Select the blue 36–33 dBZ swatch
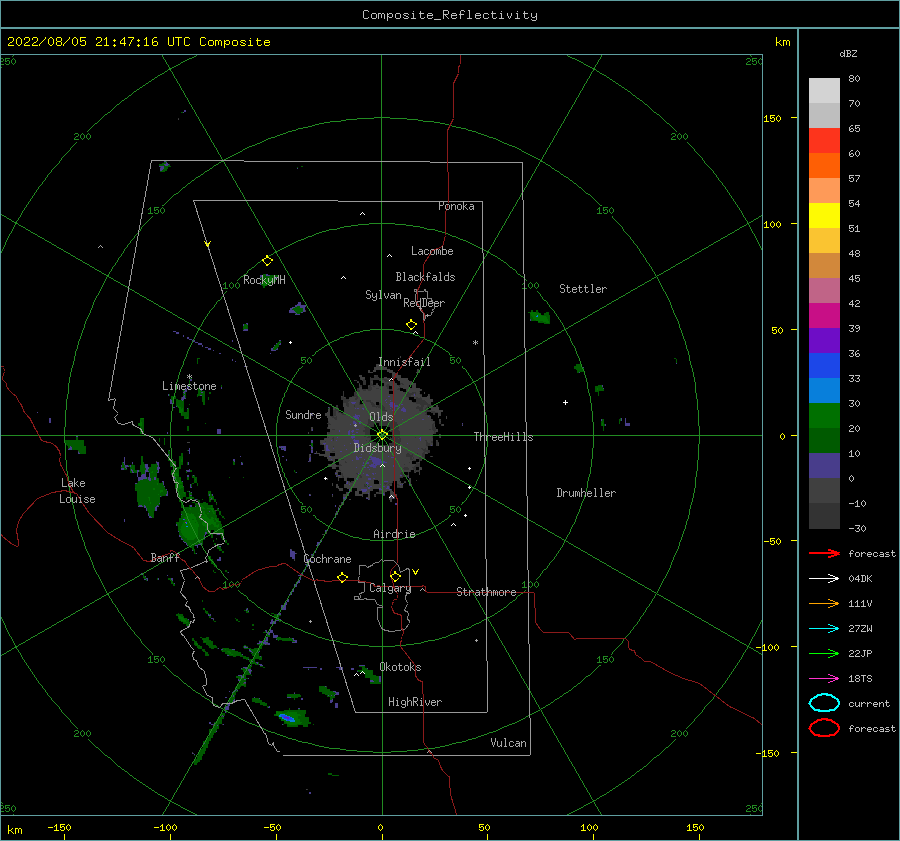 click(x=824, y=366)
